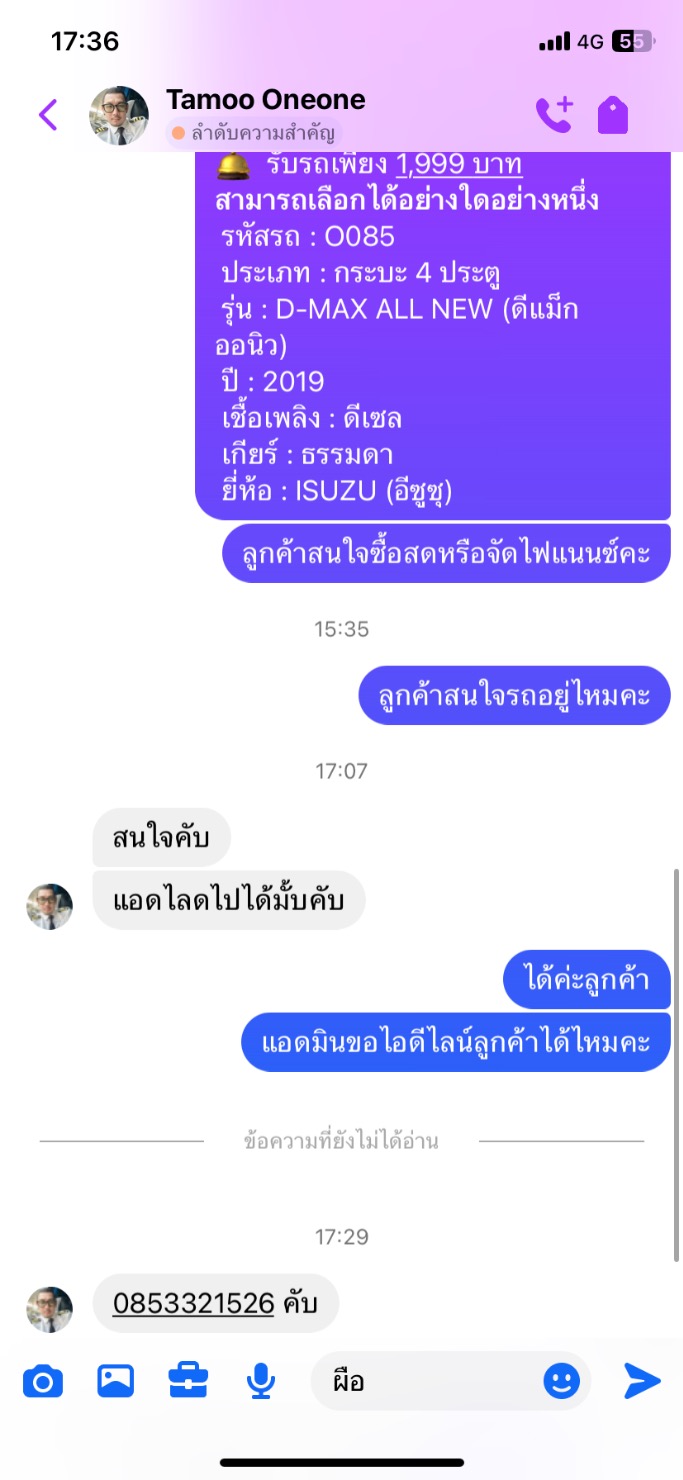The height and width of the screenshot is (1480, 683).
Task: Open the camera icon in message bar
Action: (42, 1382)
